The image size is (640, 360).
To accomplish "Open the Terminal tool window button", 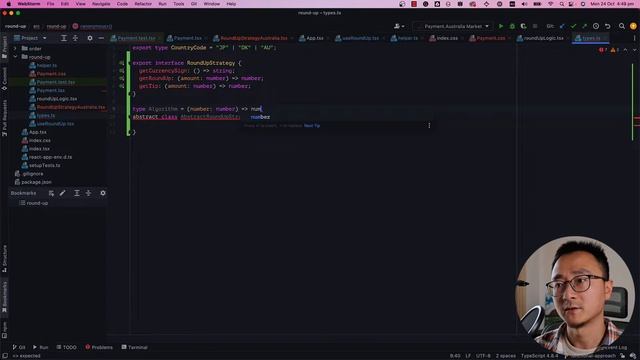I will click(x=134, y=347).
